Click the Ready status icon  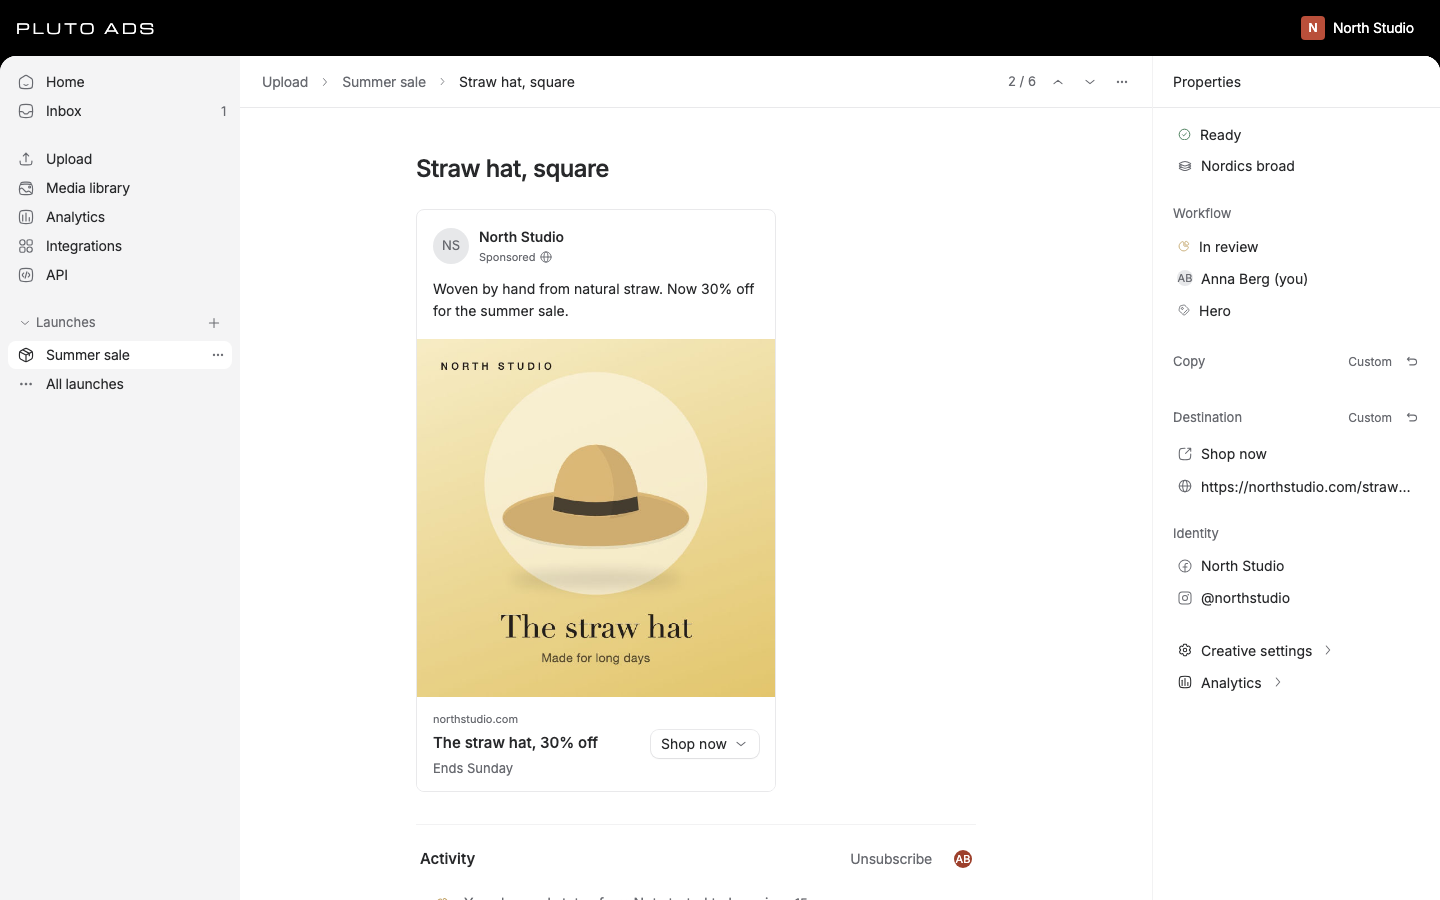click(x=1185, y=135)
